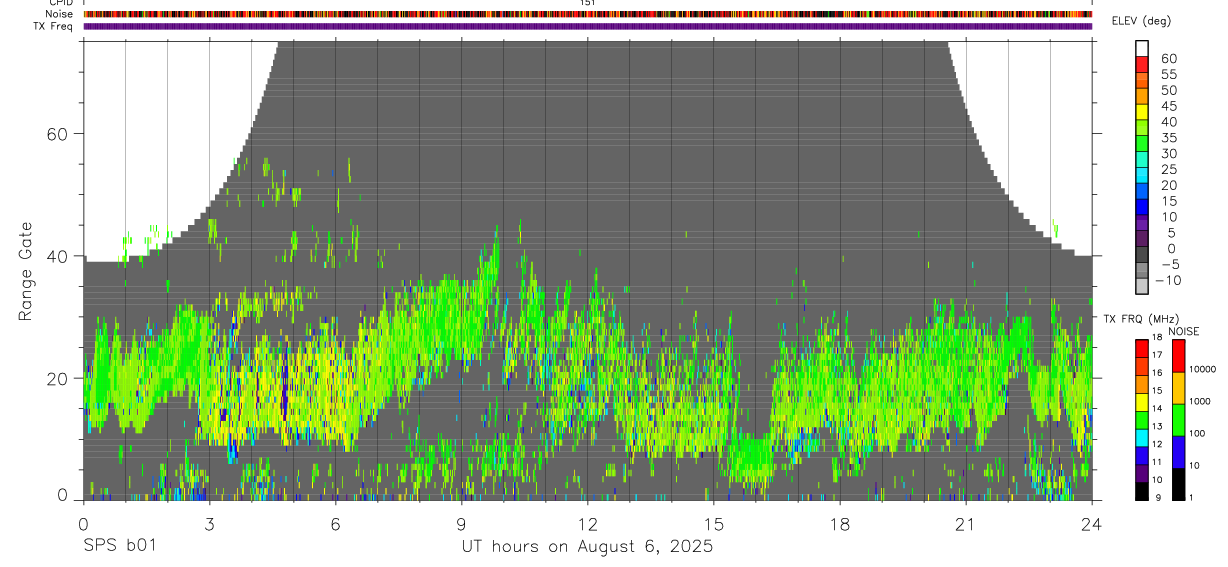Pick the light gray bottom segment of ELEV bar

[x=1142, y=285]
